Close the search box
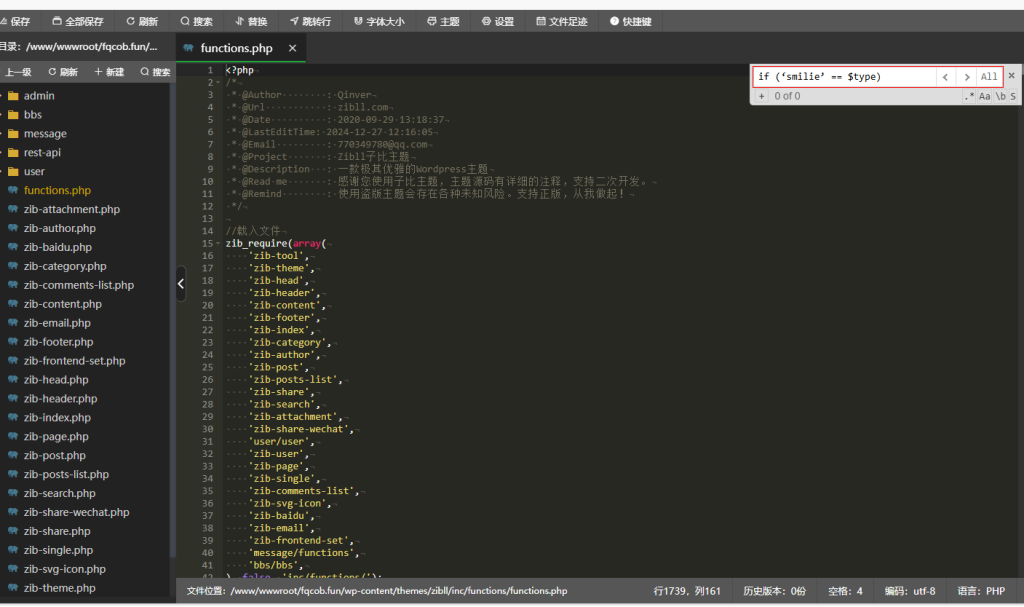Viewport: 1024px width, 607px height. (1012, 76)
